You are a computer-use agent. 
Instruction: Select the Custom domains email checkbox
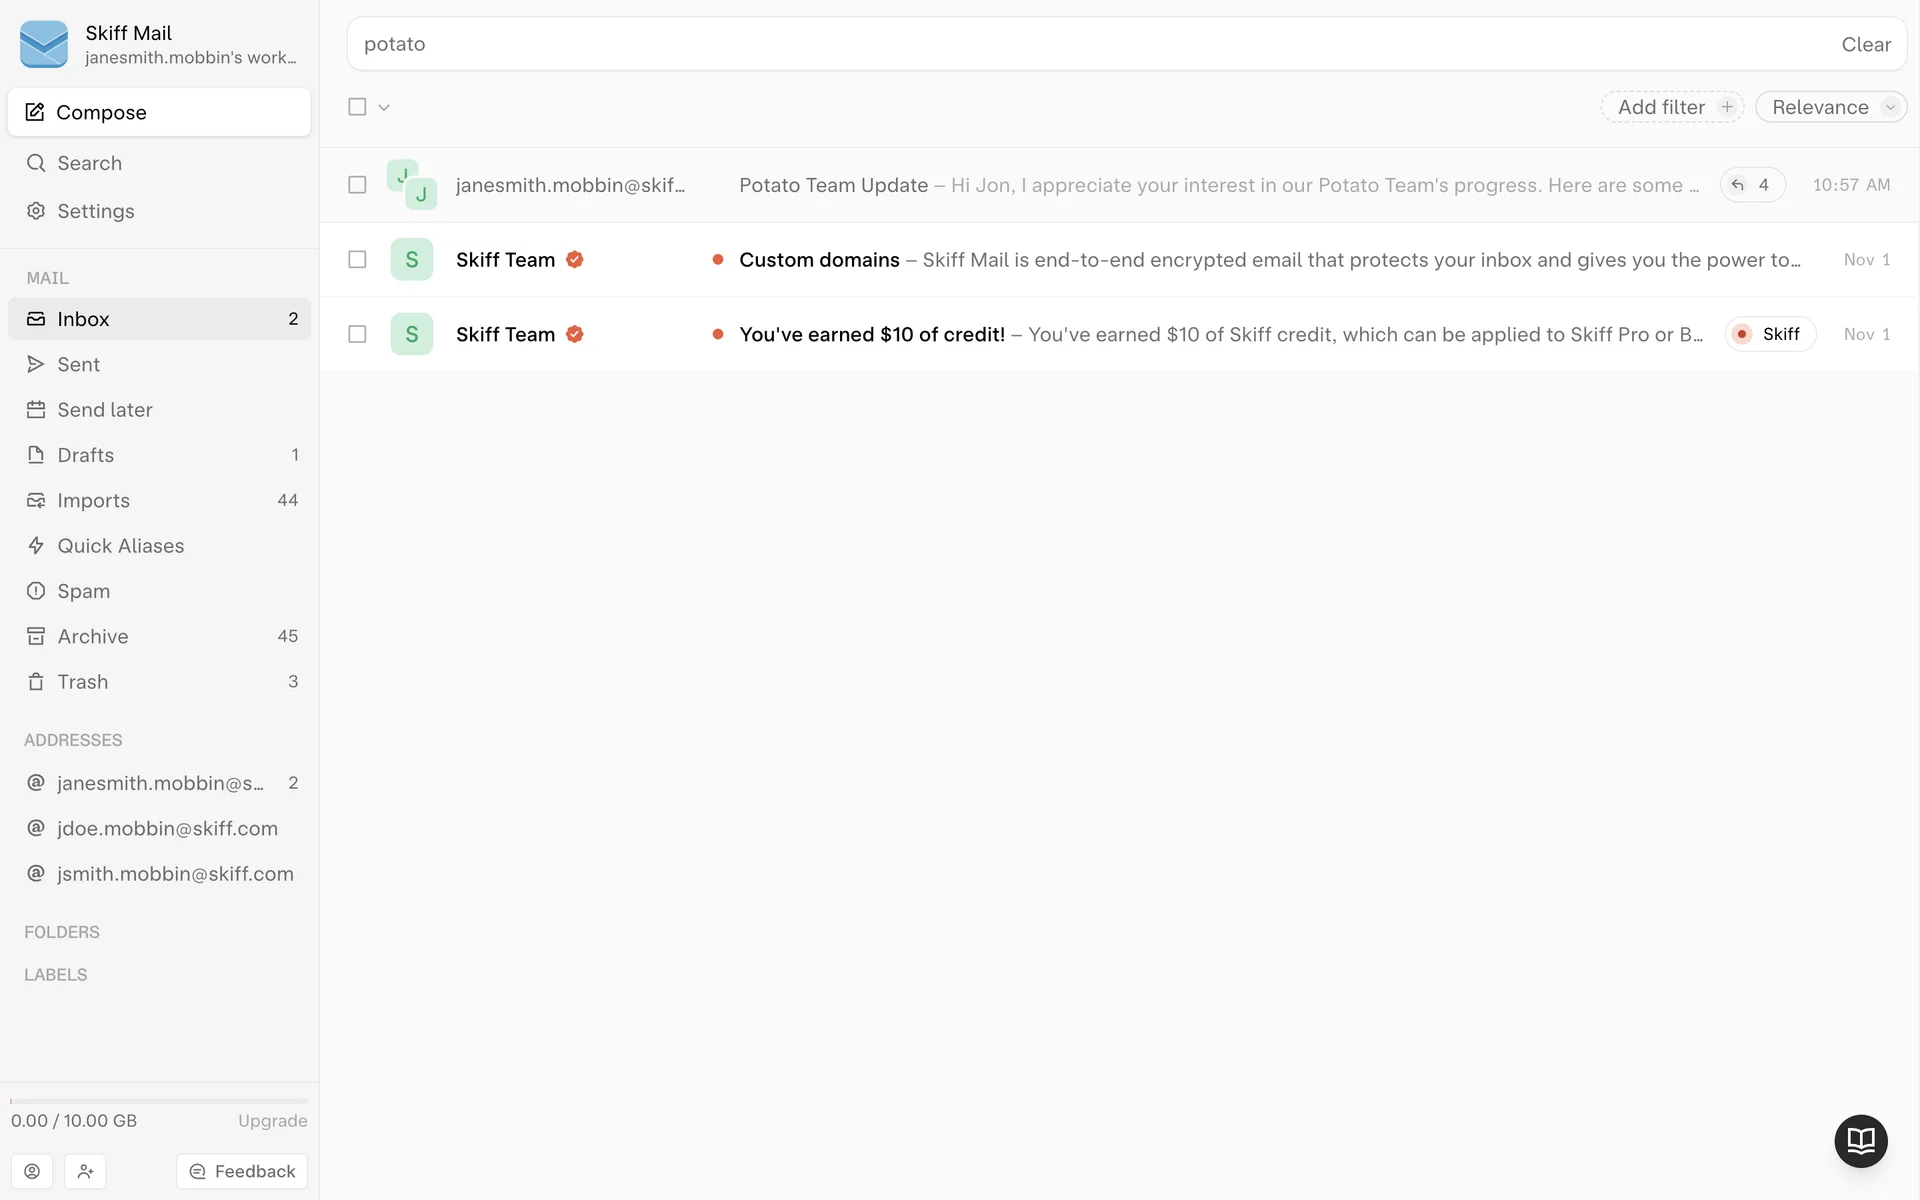tap(357, 260)
